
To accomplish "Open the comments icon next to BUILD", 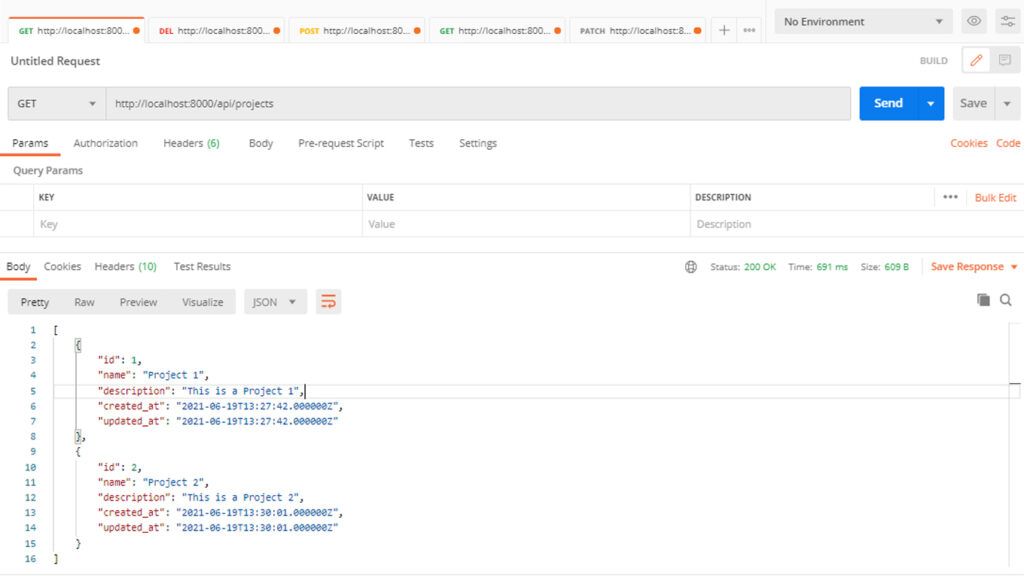I will tap(1004, 61).
